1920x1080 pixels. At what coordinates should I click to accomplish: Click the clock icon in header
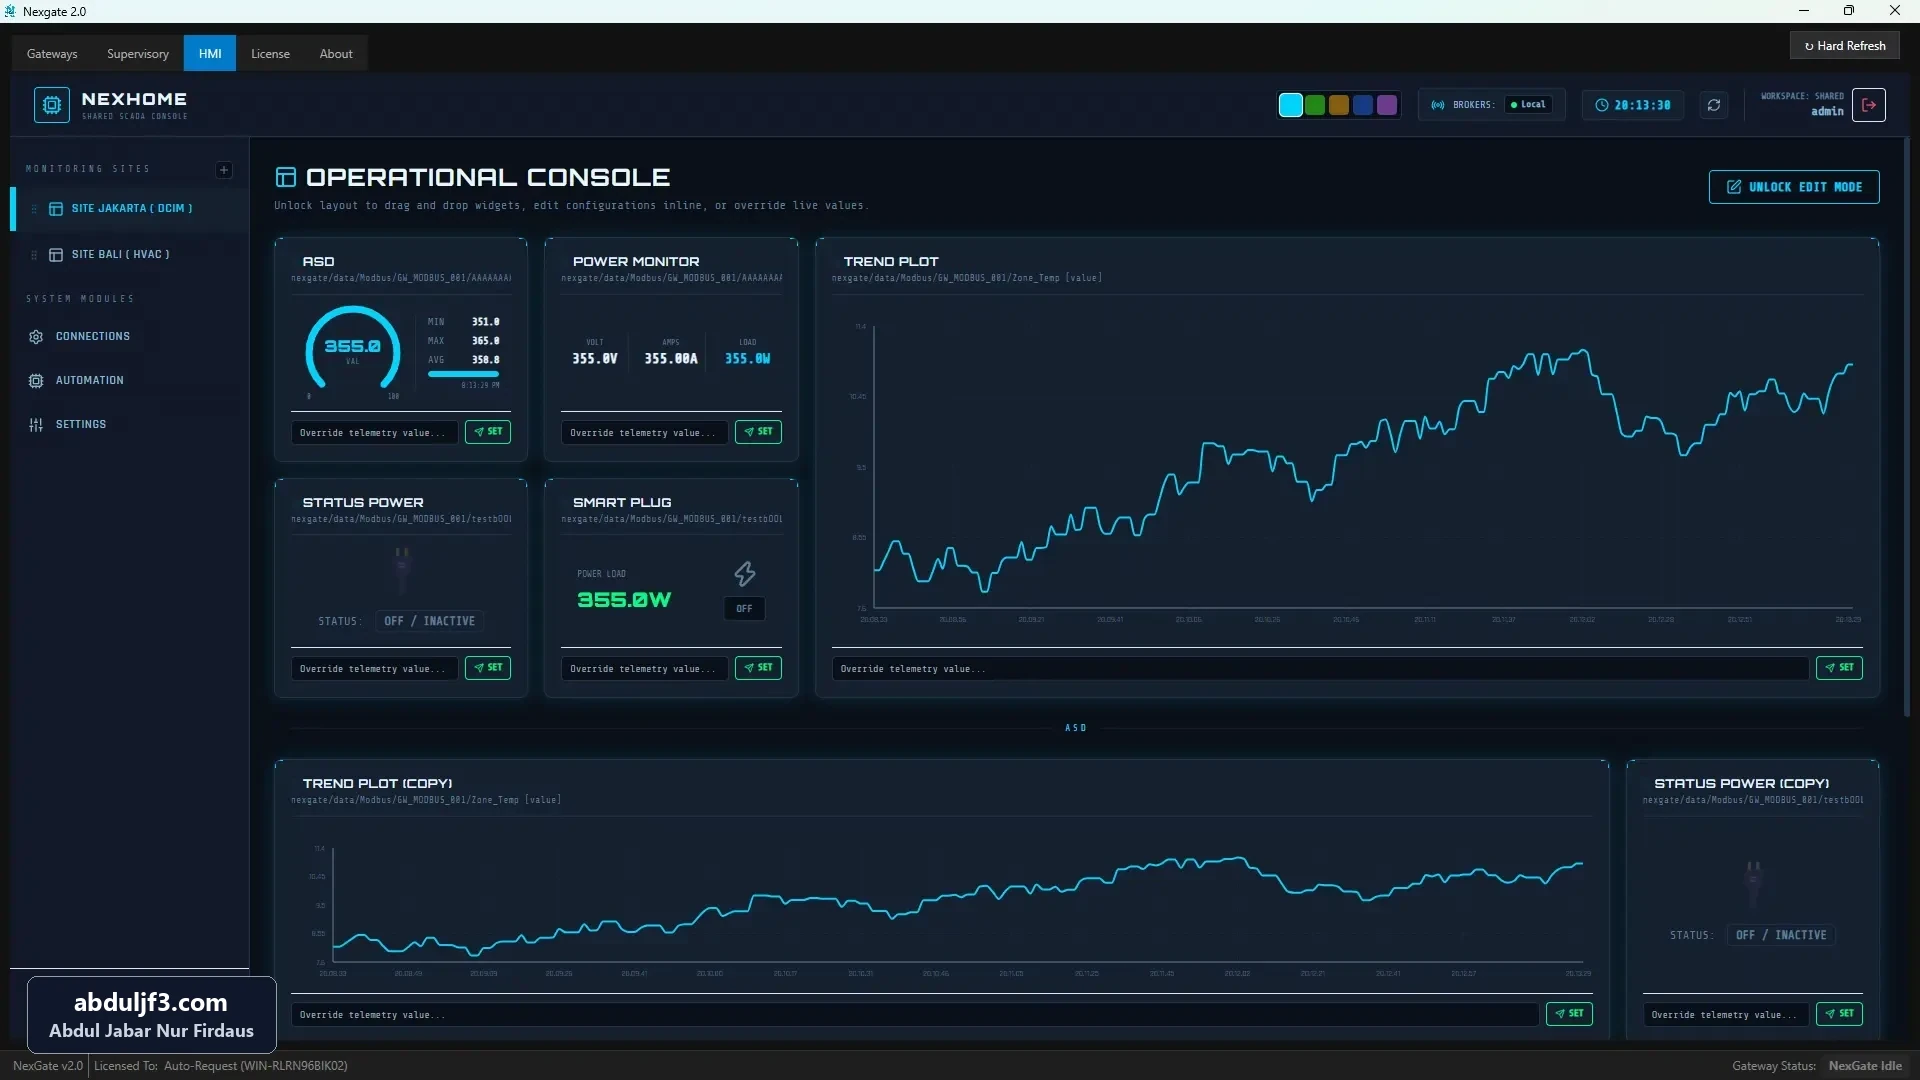(x=1602, y=105)
